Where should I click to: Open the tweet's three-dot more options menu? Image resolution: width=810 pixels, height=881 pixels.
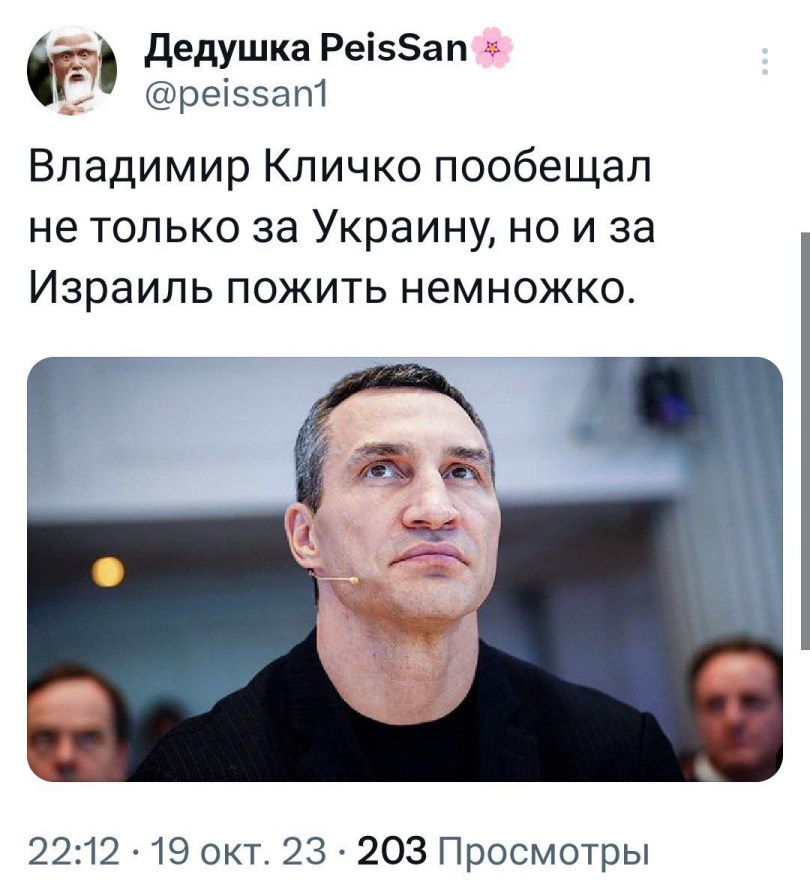point(765,62)
